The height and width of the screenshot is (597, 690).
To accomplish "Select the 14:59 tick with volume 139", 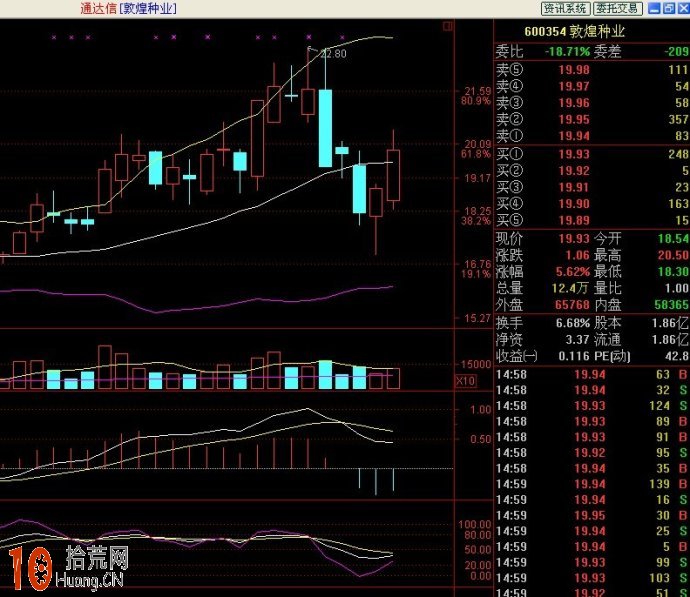I will click(592, 484).
